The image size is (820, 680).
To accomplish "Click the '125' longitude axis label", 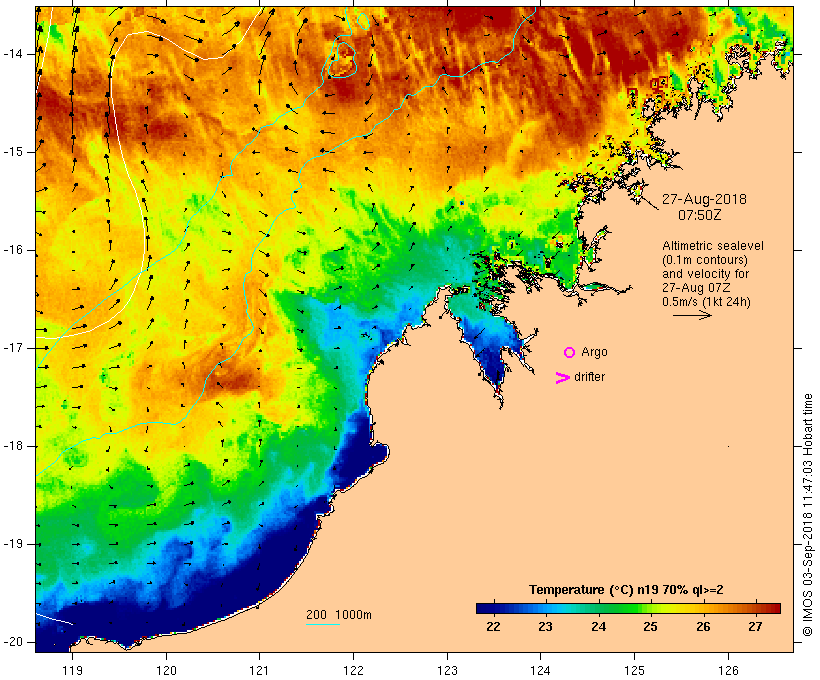I will point(635,670).
